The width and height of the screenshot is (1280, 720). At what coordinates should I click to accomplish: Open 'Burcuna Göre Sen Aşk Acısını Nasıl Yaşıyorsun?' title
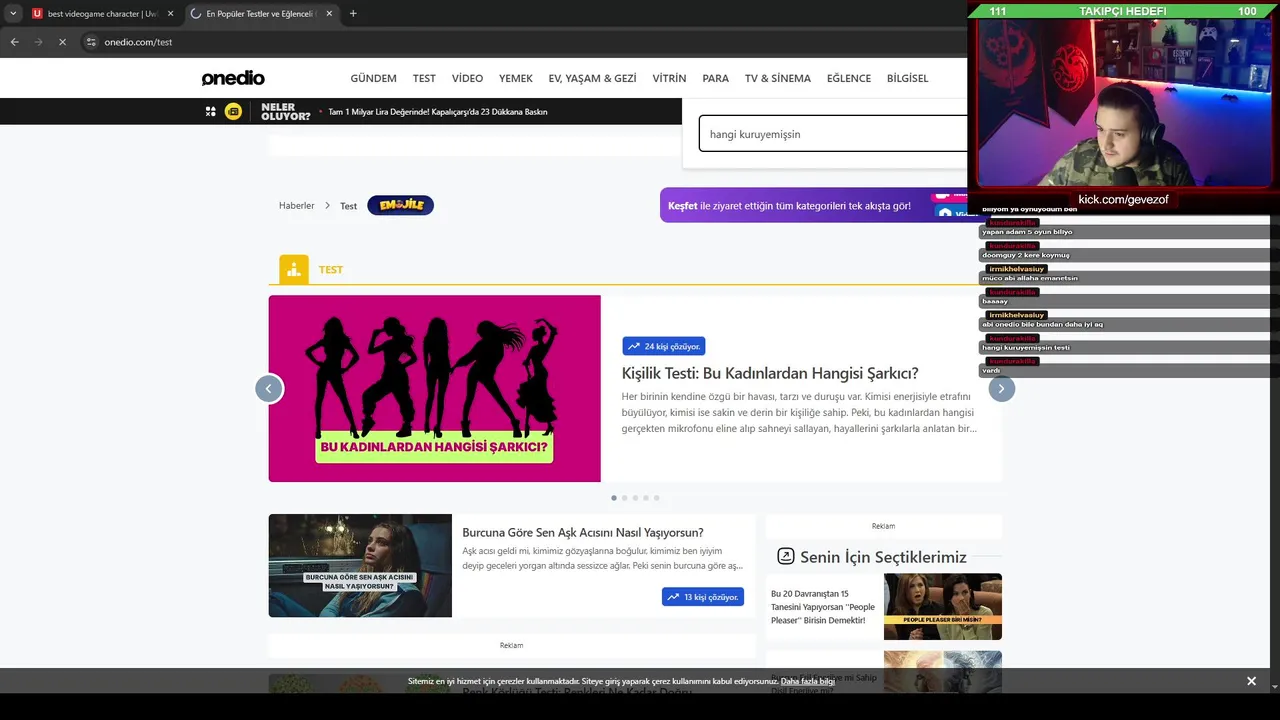tap(583, 533)
